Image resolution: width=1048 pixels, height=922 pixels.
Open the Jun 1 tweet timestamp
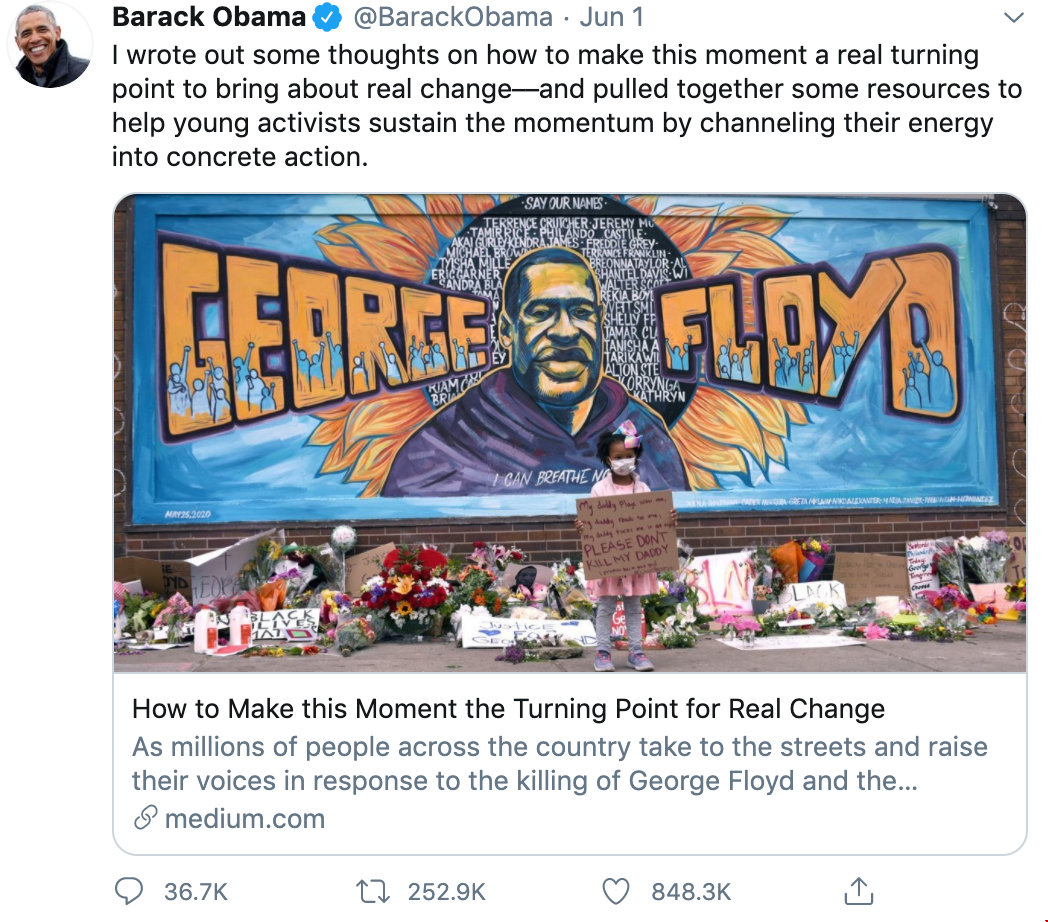tap(612, 17)
